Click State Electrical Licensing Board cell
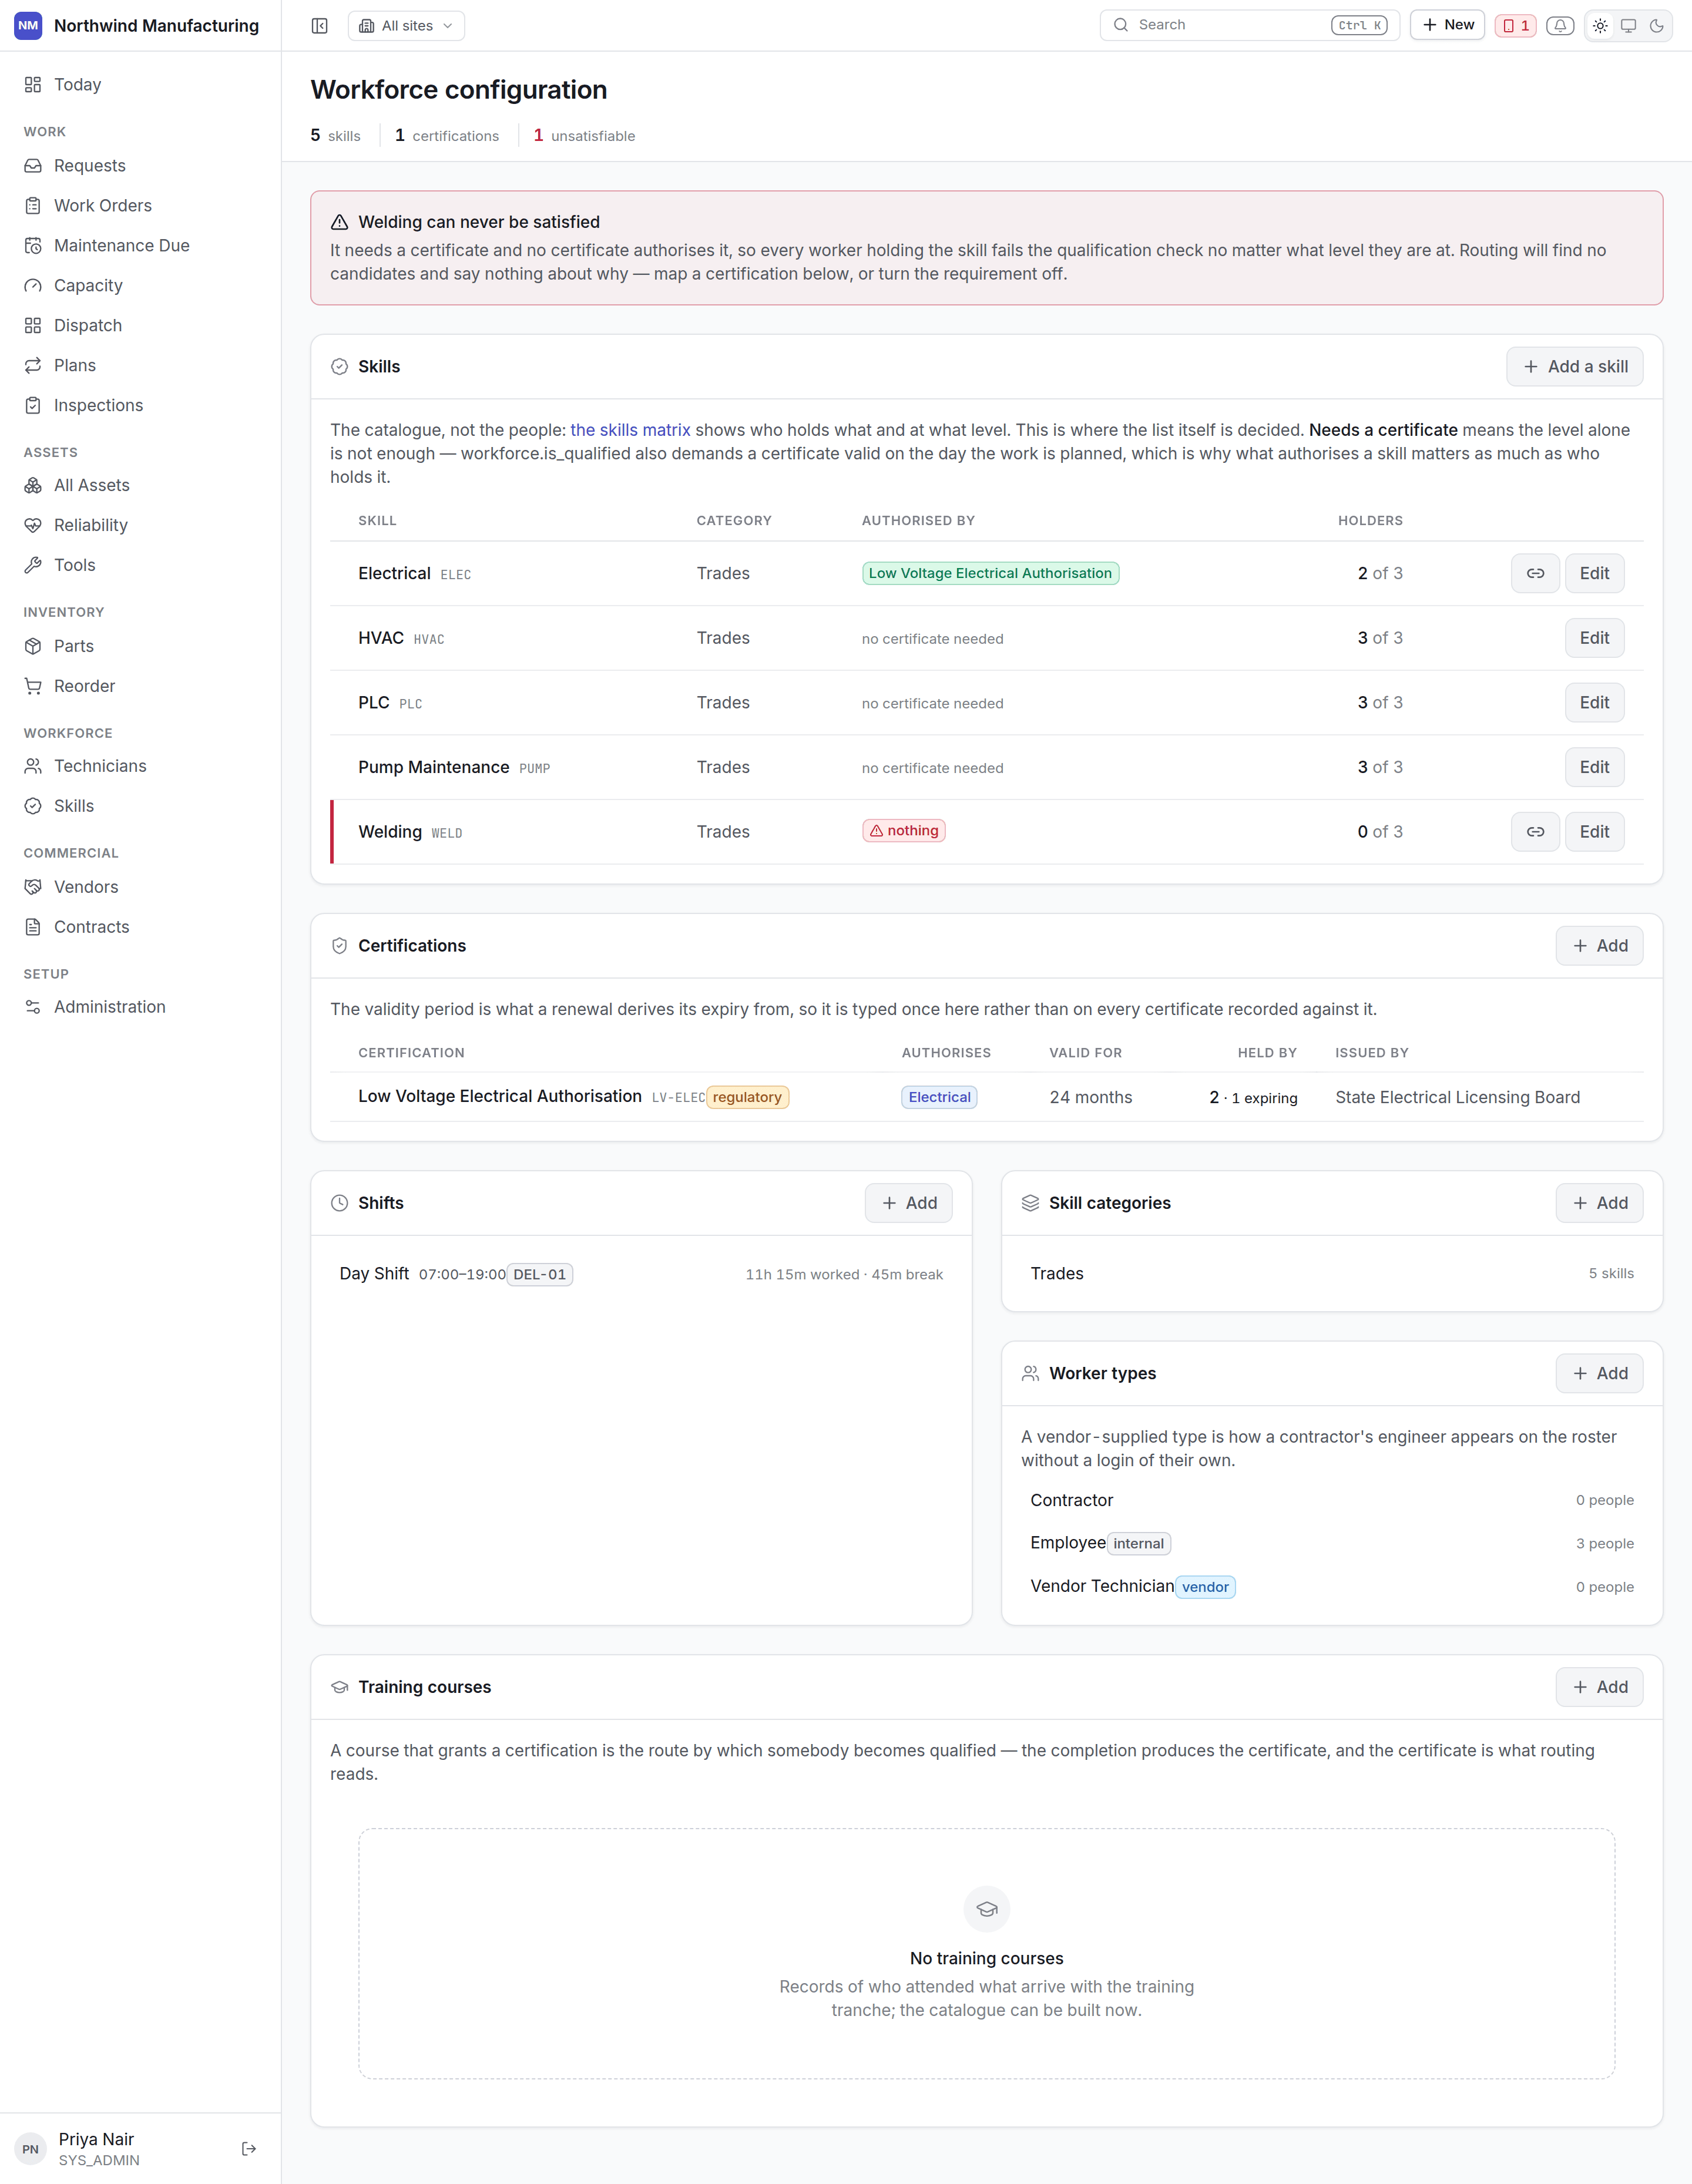Image resolution: width=1692 pixels, height=2184 pixels. [x=1457, y=1098]
